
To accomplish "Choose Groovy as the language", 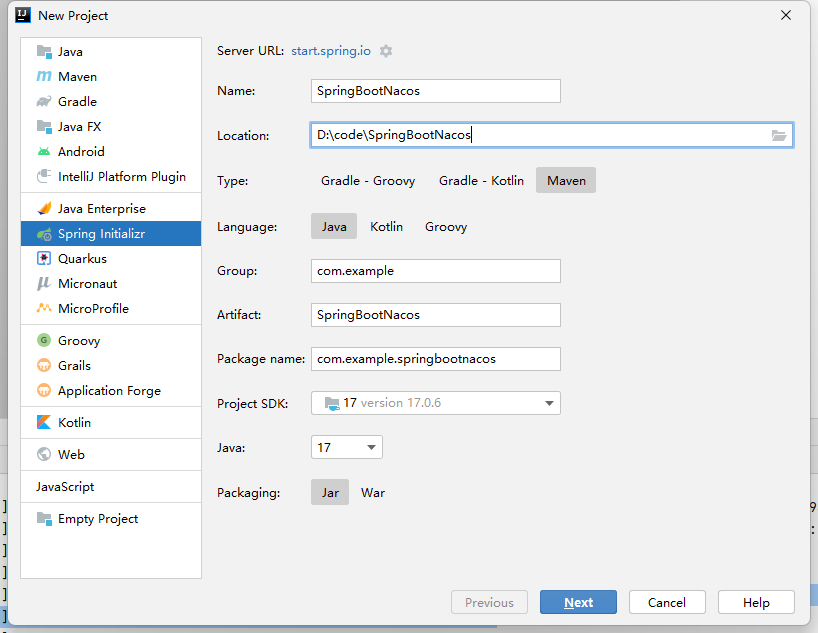I will 446,226.
